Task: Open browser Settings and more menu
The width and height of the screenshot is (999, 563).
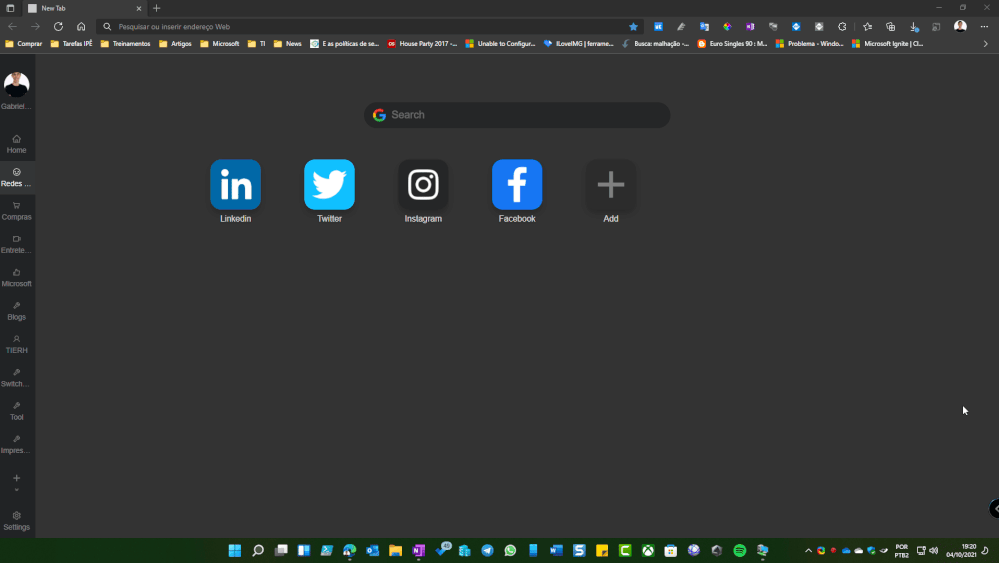Action: pos(984,27)
